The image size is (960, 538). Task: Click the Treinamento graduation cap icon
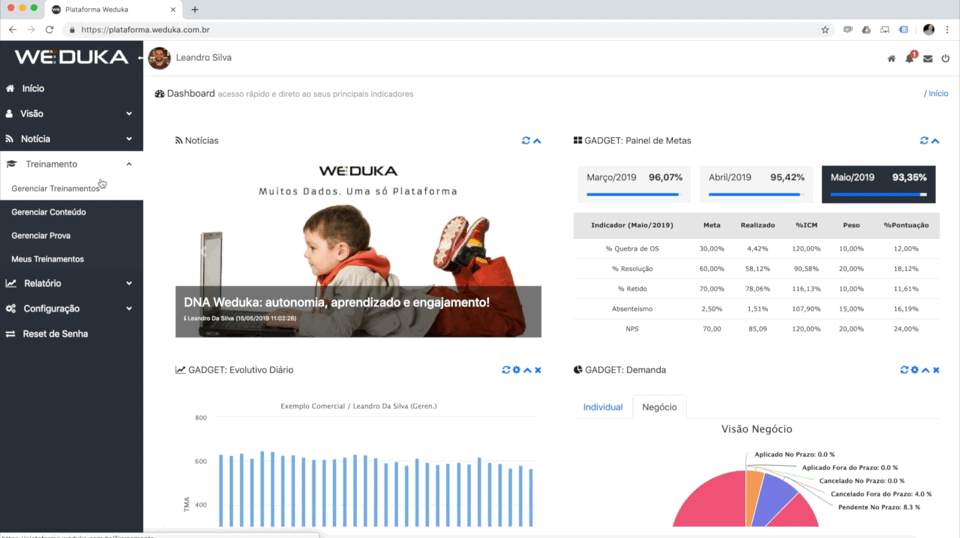12,164
